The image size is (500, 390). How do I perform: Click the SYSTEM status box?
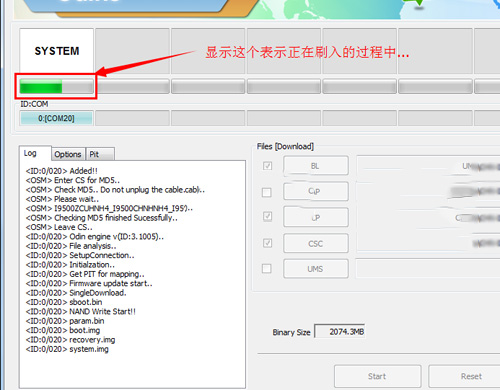[x=56, y=51]
